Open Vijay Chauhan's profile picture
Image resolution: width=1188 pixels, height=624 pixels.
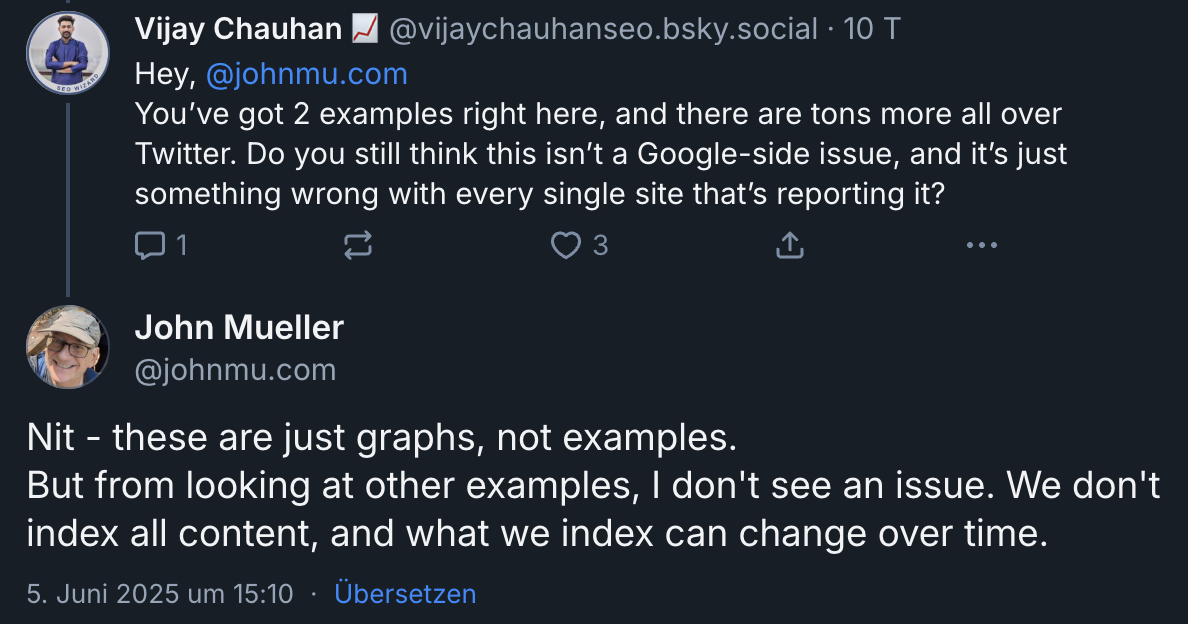(67, 52)
